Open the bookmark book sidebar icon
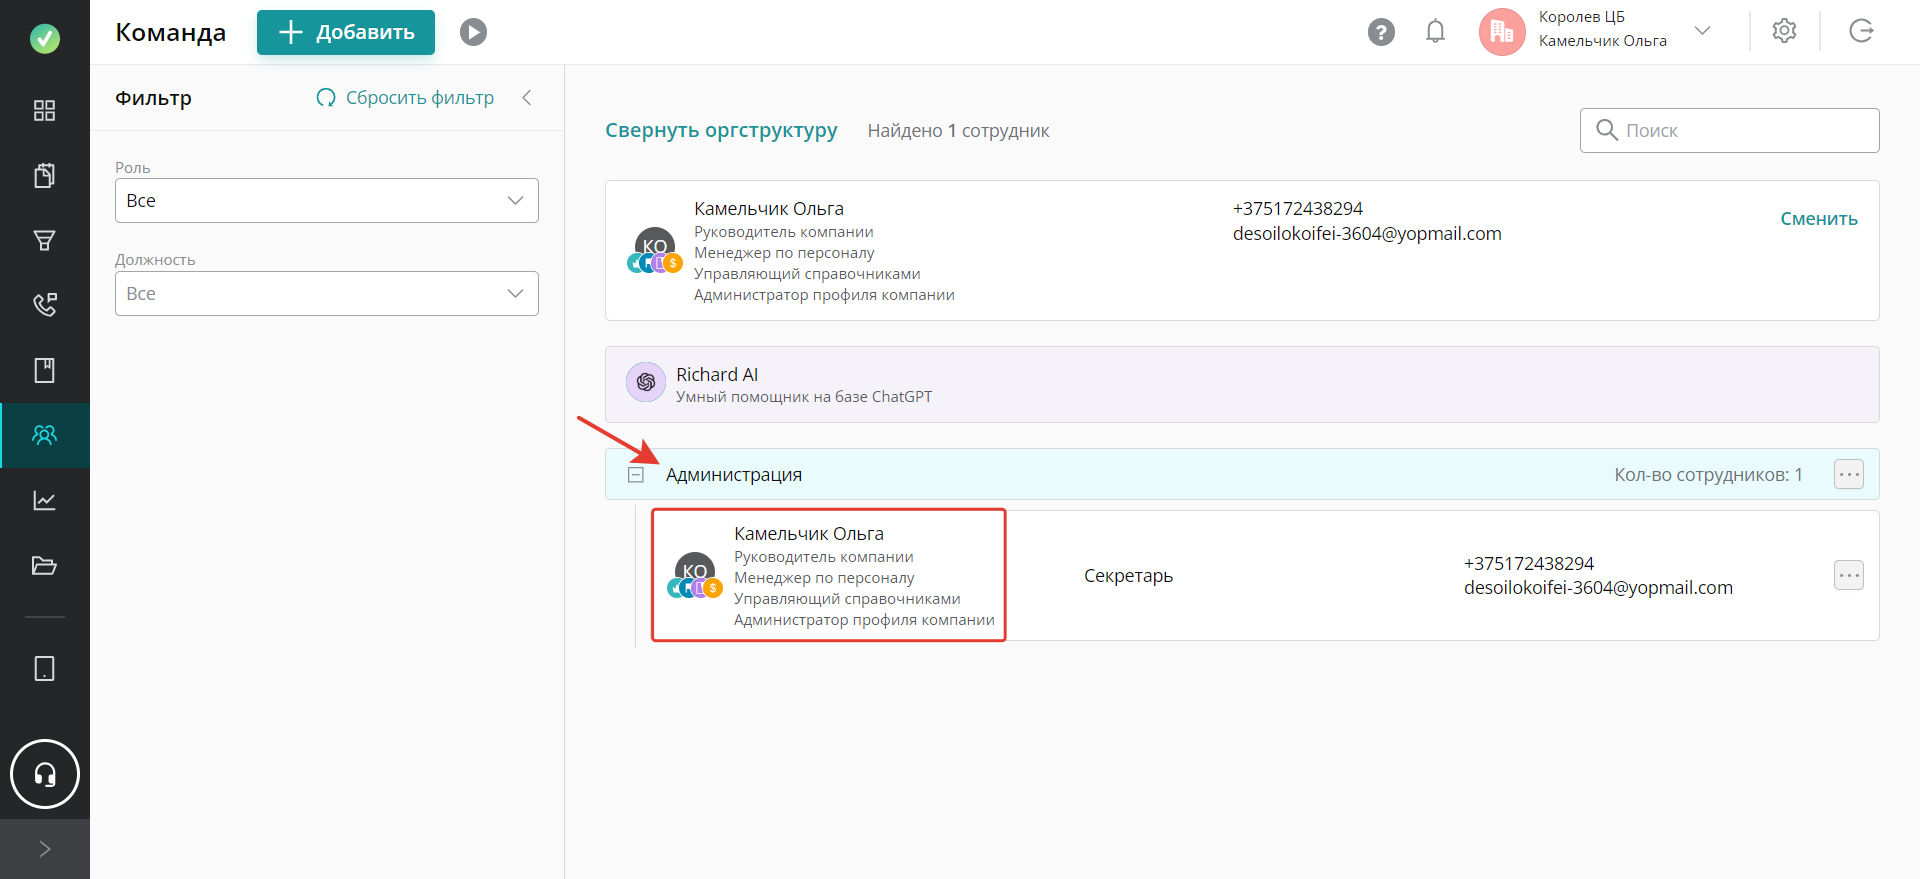The image size is (1920, 879). pos(45,370)
